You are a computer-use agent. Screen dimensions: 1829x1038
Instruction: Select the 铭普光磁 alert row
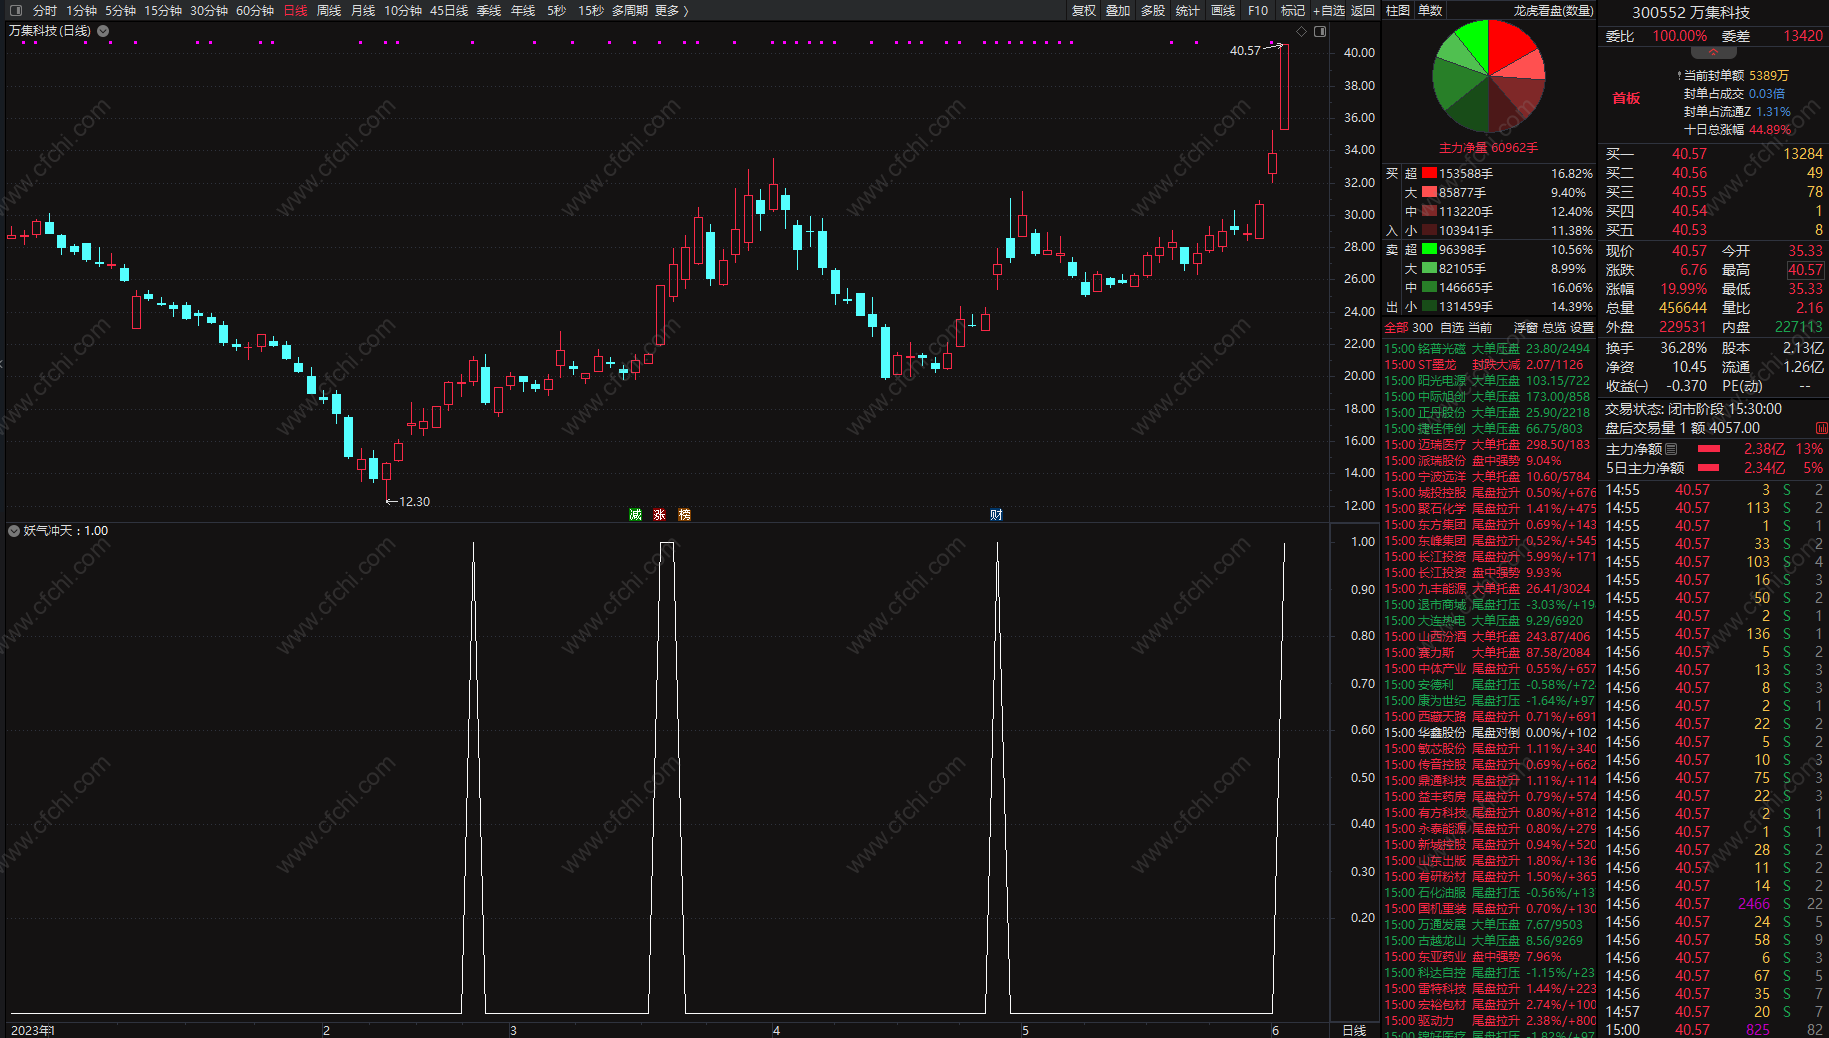pos(1490,348)
